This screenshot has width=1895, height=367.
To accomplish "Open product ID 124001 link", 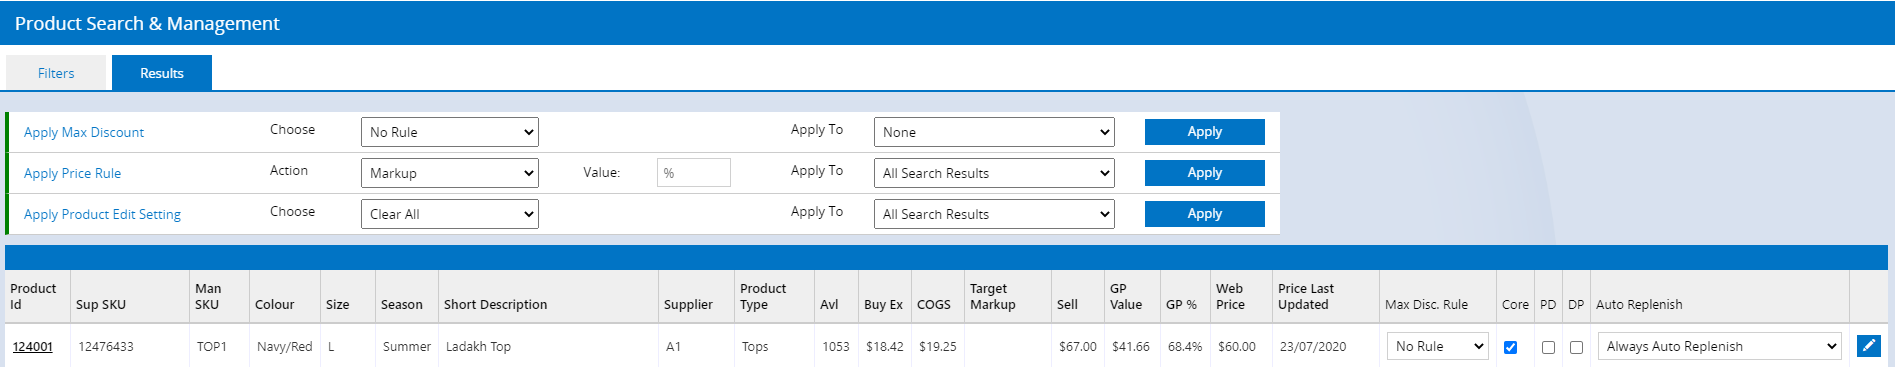I will point(33,346).
